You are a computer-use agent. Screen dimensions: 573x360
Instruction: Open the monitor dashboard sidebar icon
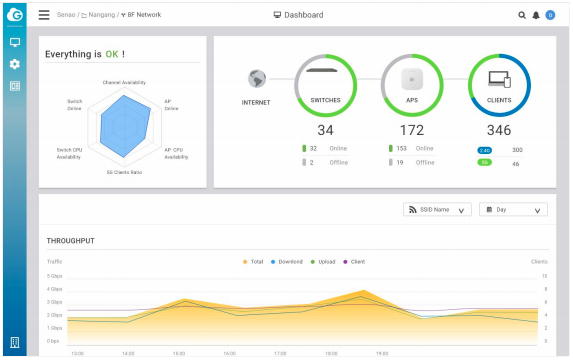tap(15, 42)
